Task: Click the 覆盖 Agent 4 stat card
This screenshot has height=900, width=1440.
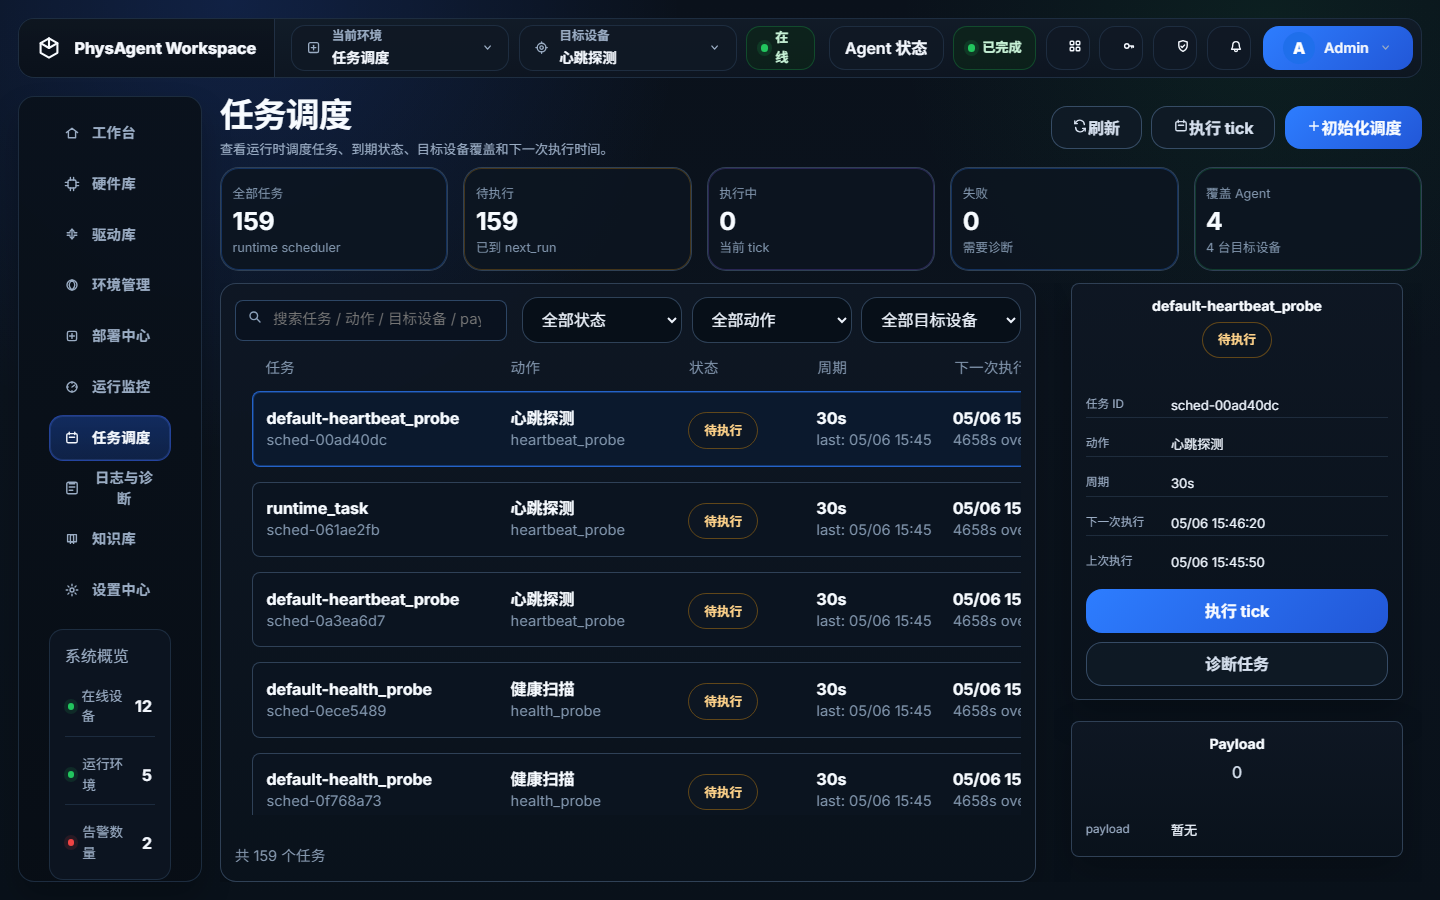Action: point(1308,219)
